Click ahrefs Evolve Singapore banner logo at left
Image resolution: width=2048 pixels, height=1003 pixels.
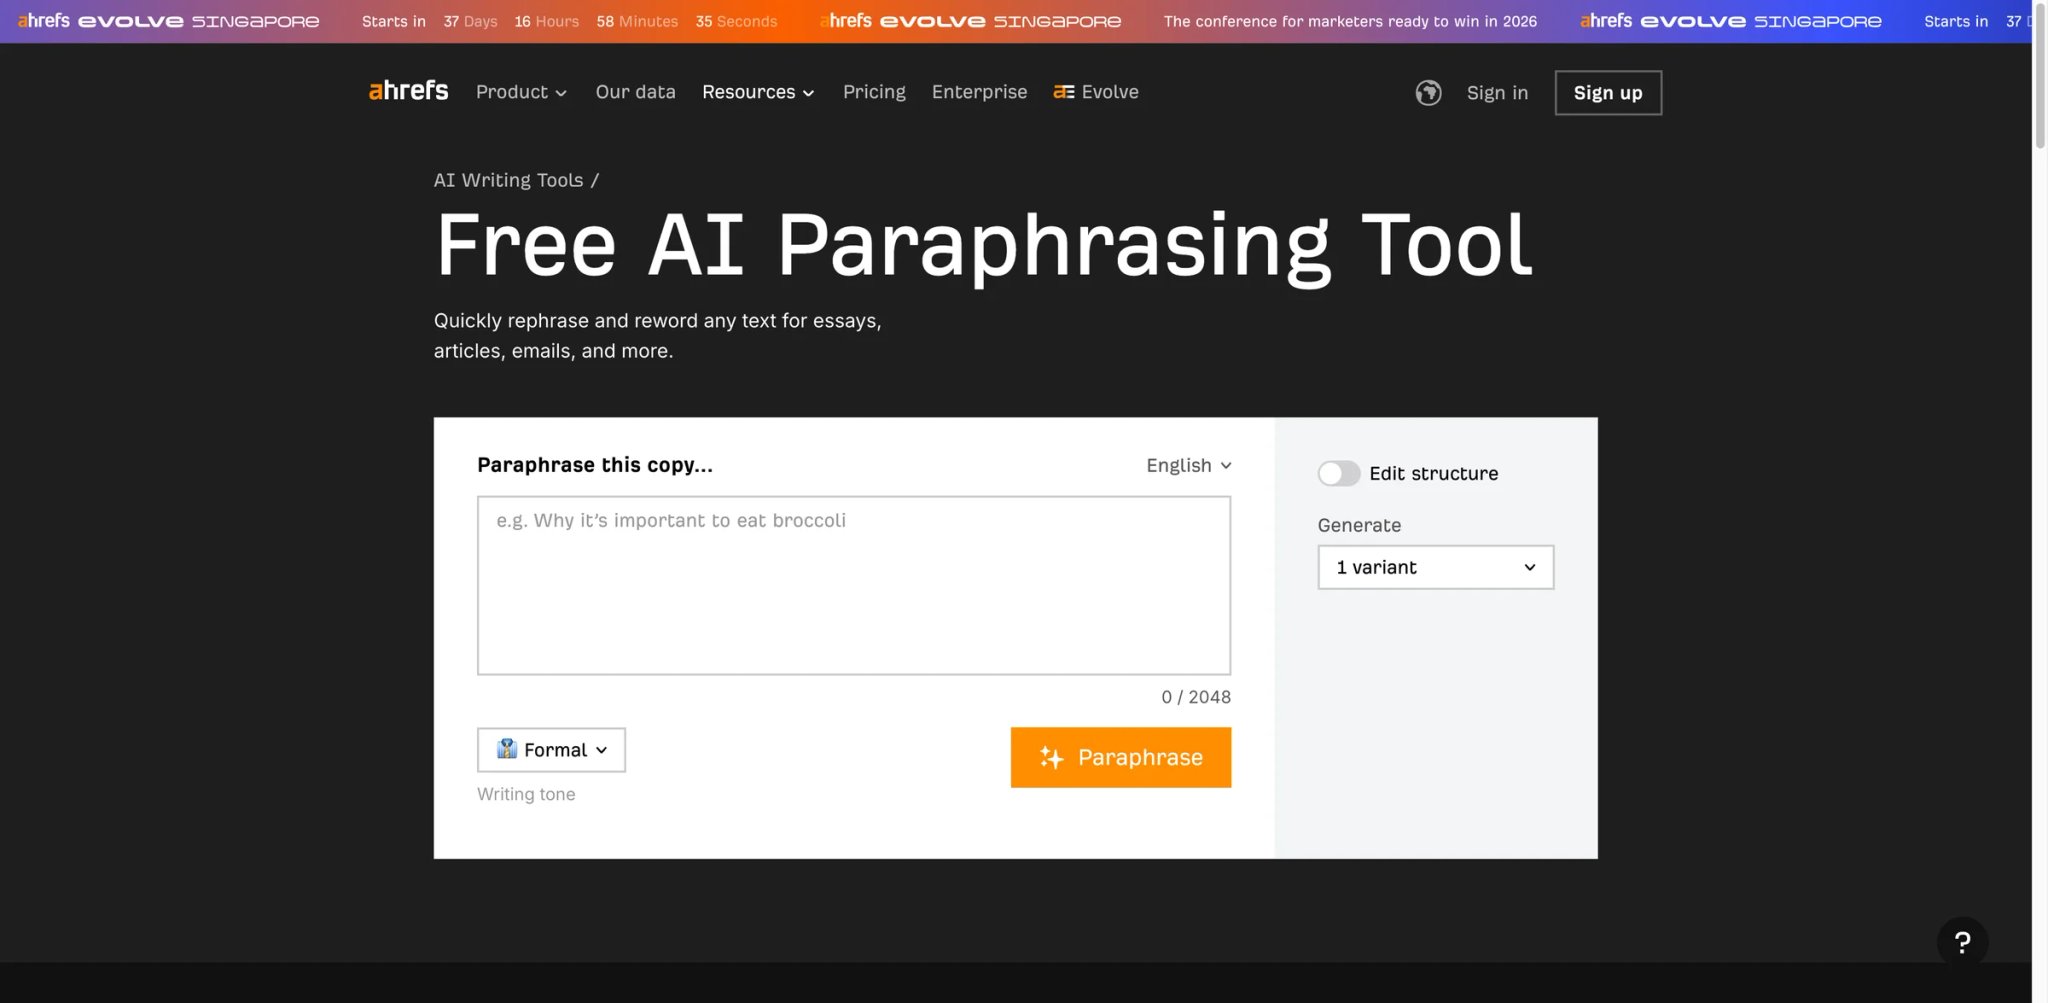(168, 21)
